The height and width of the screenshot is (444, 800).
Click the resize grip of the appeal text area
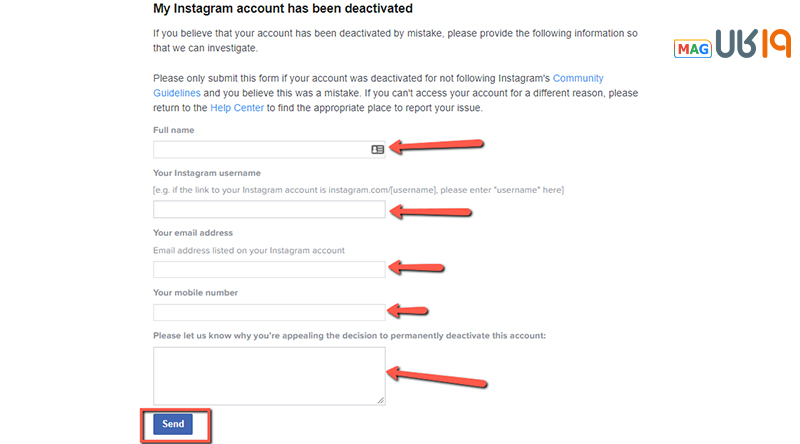381,401
